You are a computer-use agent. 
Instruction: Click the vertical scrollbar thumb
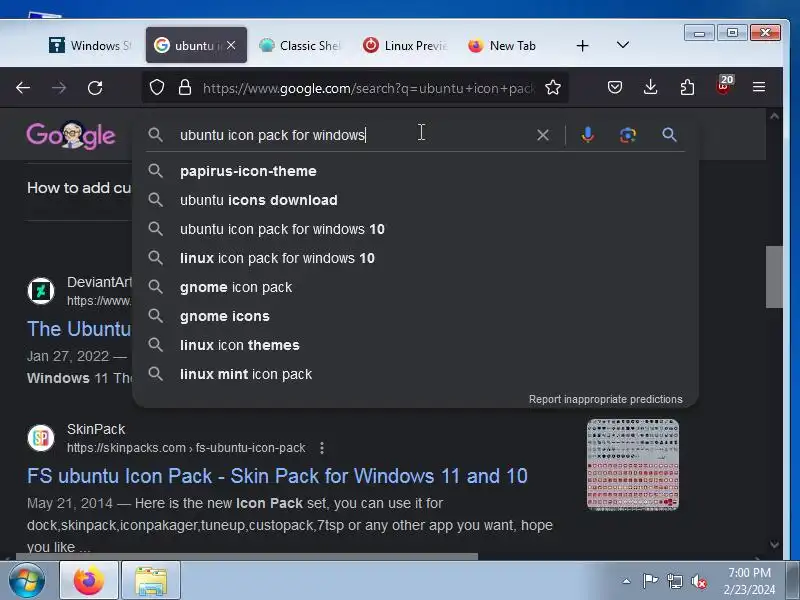click(774, 277)
